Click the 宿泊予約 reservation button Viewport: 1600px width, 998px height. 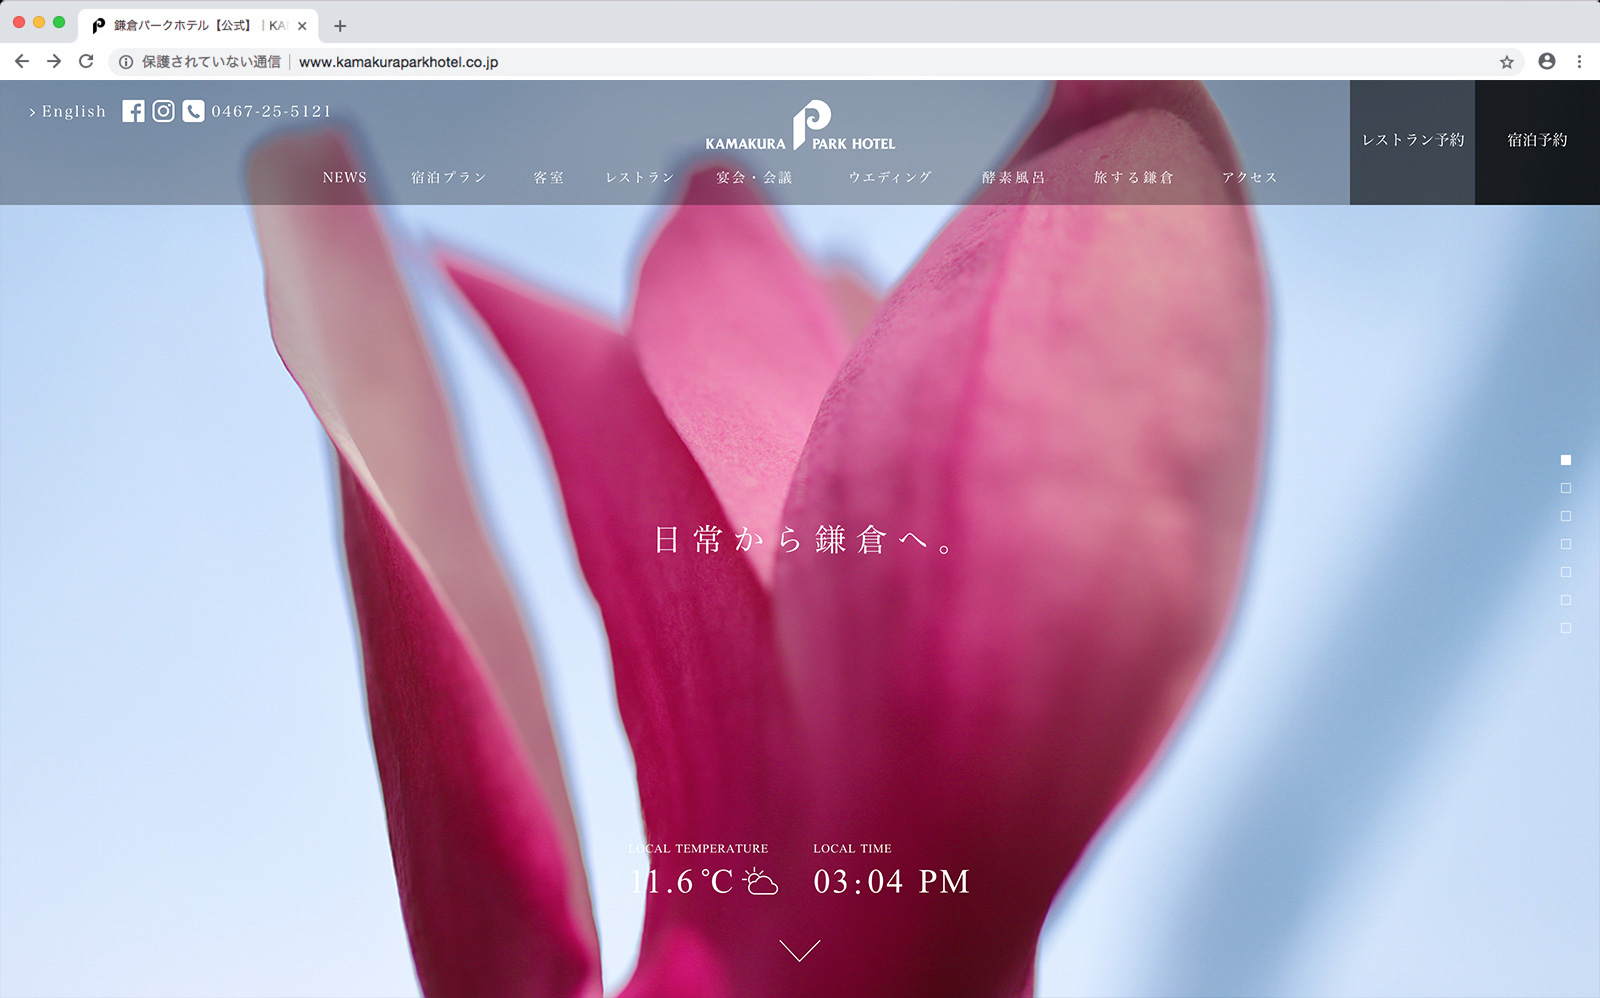1537,141
